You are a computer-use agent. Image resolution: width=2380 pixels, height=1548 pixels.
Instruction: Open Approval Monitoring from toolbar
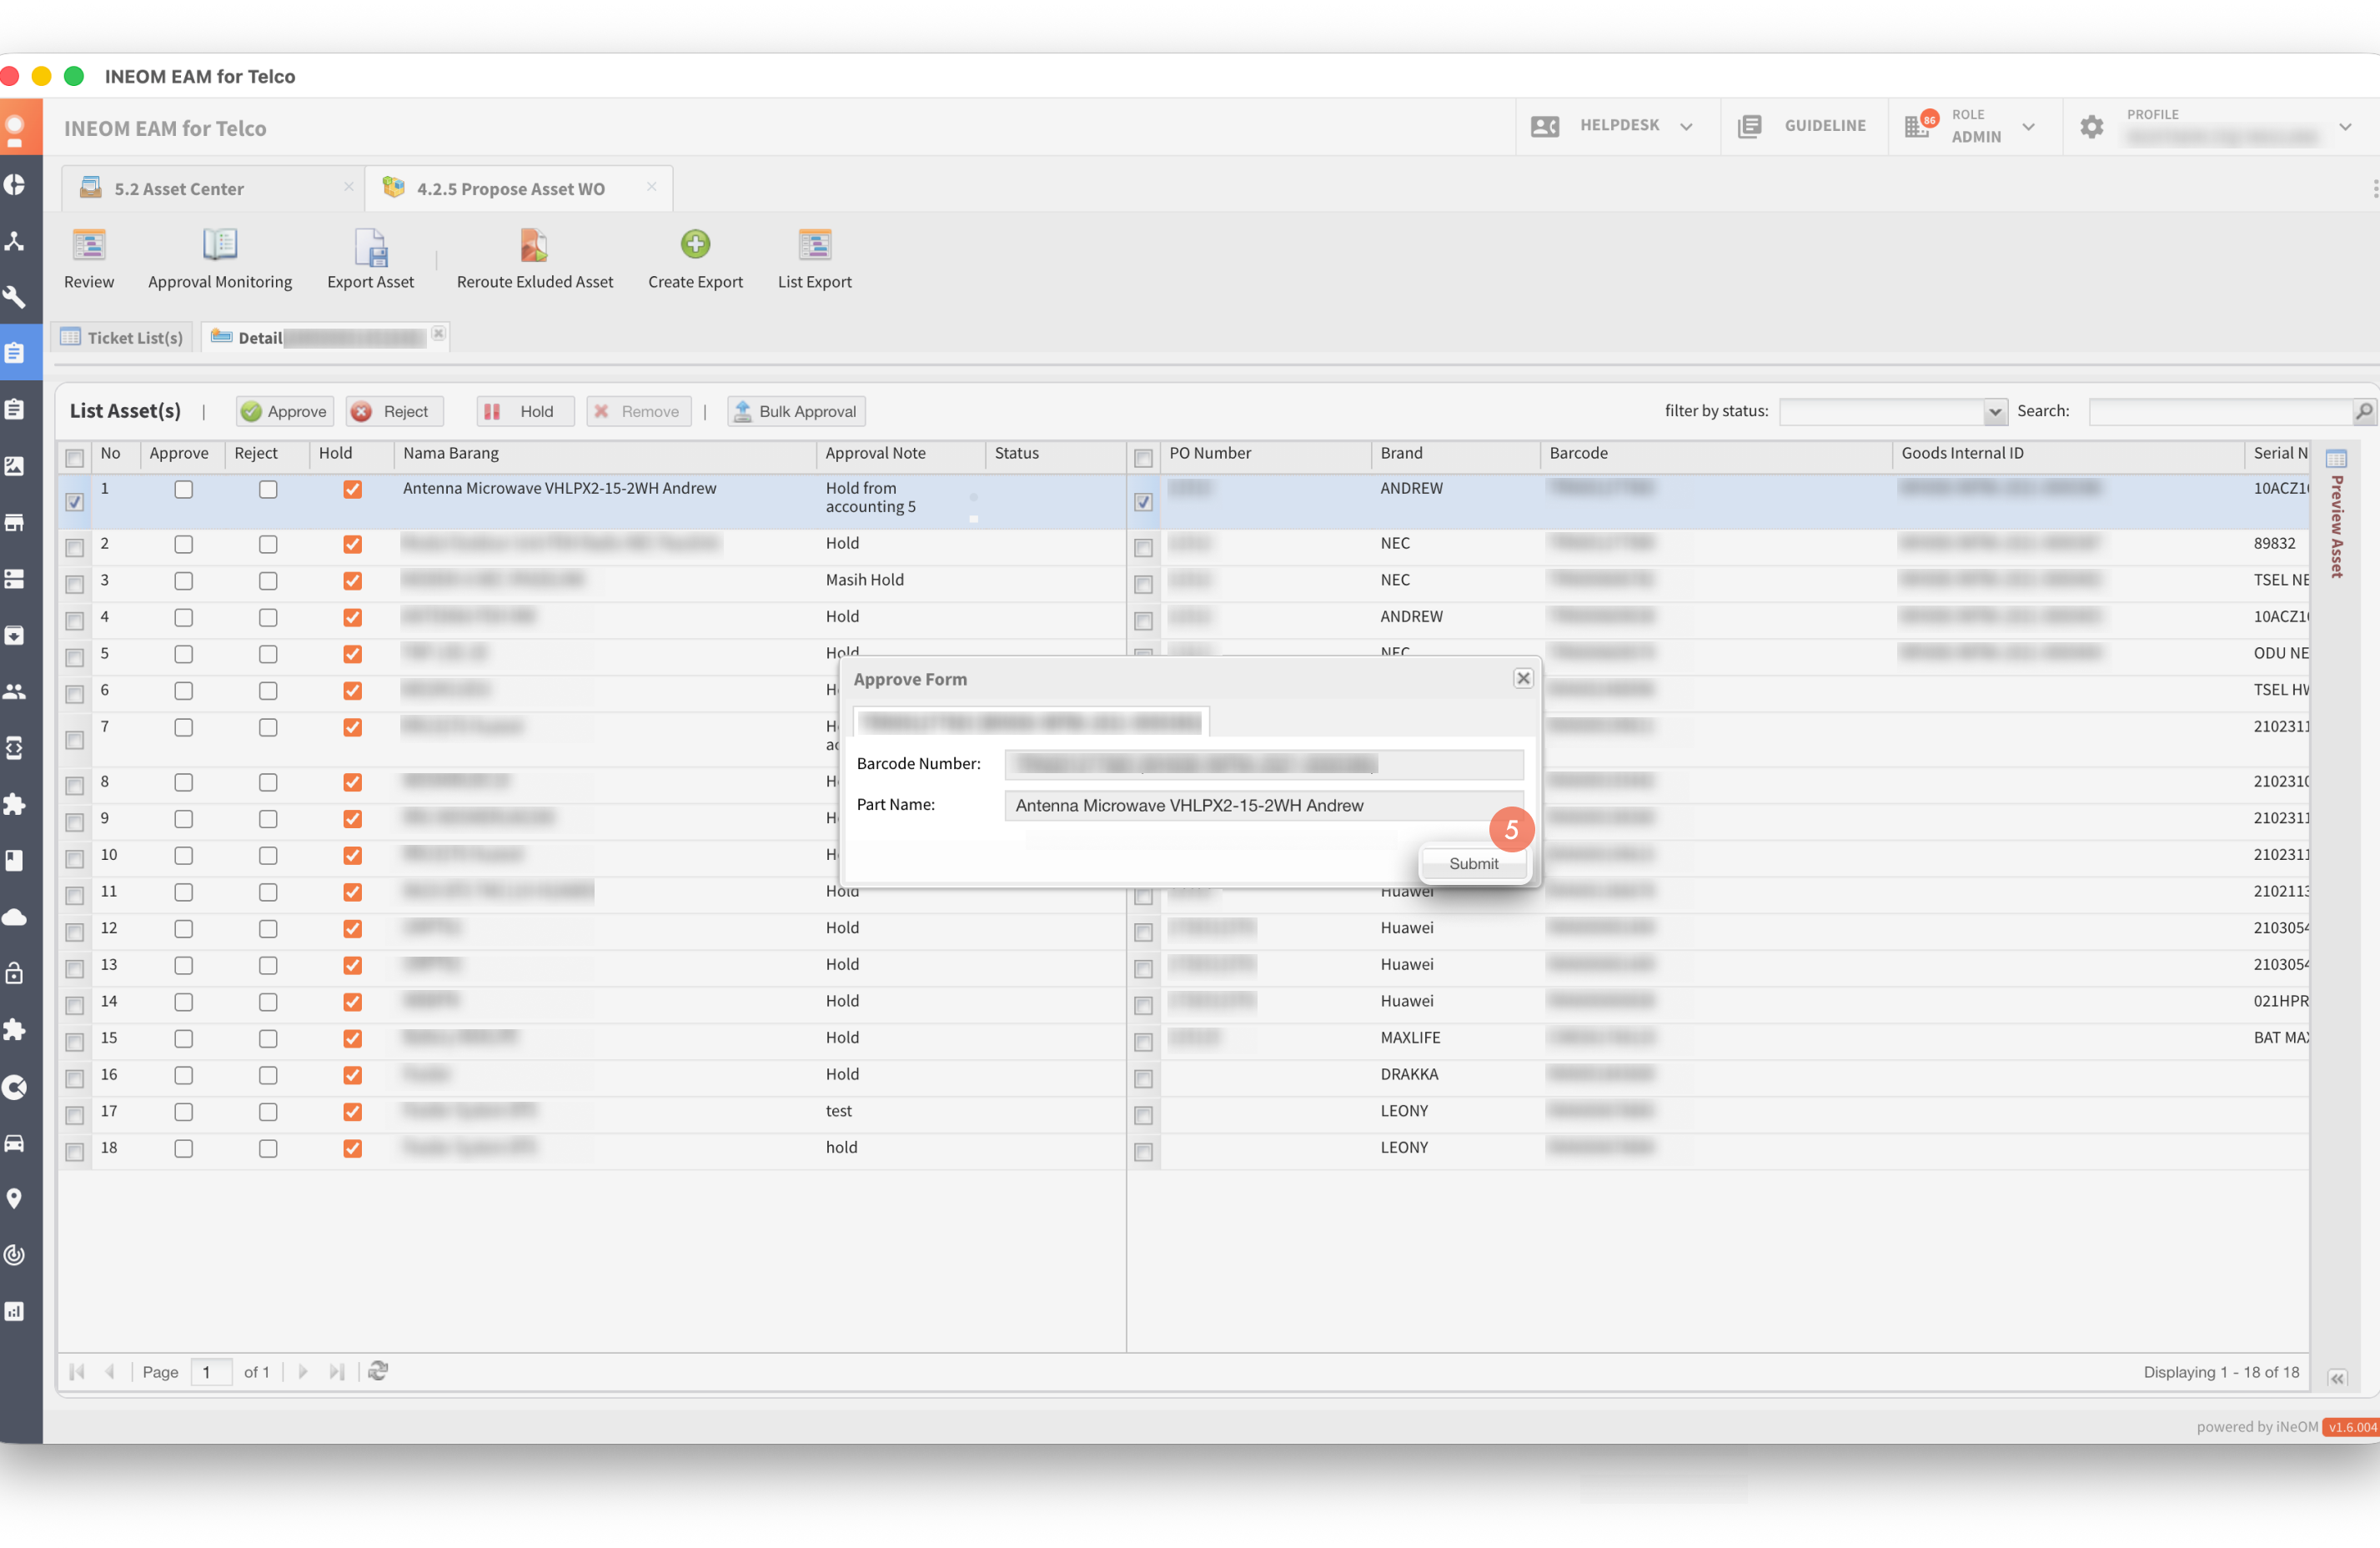pos(219,245)
